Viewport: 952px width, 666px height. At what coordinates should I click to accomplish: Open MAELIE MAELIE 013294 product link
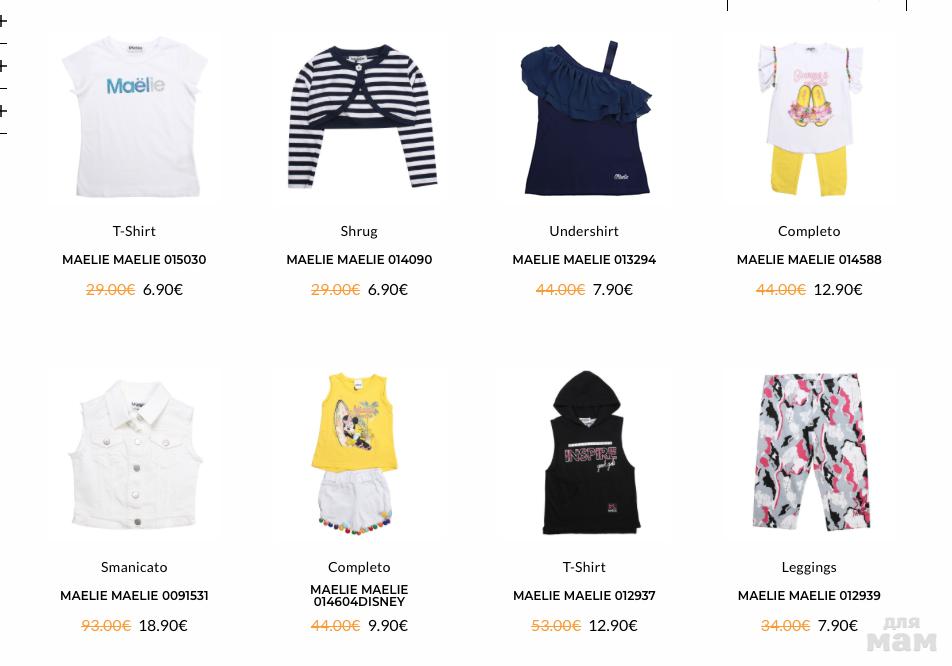point(584,260)
